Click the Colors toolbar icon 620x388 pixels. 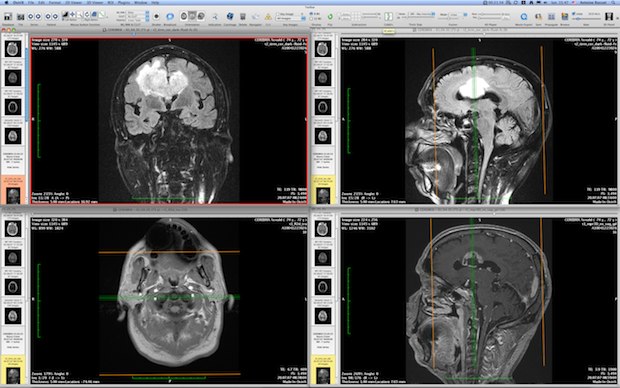click(x=388, y=17)
